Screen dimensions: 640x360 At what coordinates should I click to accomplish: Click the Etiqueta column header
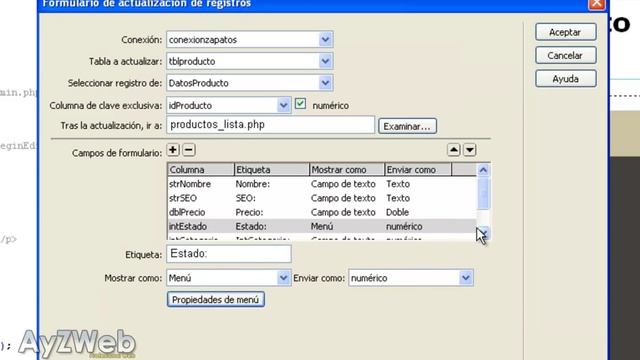click(x=272, y=169)
